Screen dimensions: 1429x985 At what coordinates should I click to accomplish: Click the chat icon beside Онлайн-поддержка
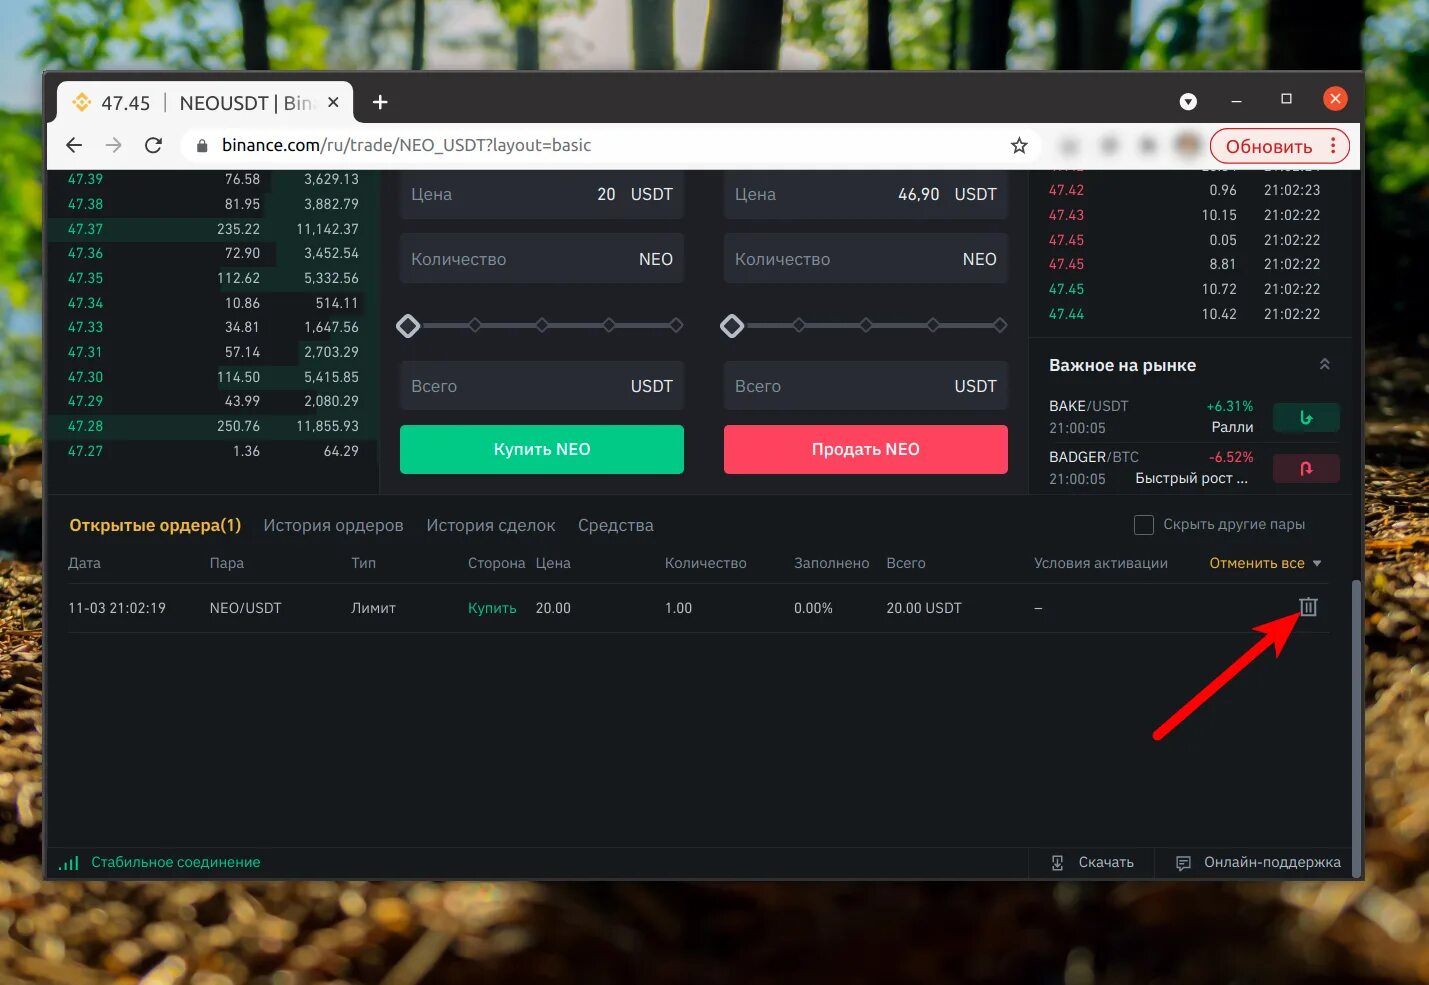click(x=1183, y=863)
